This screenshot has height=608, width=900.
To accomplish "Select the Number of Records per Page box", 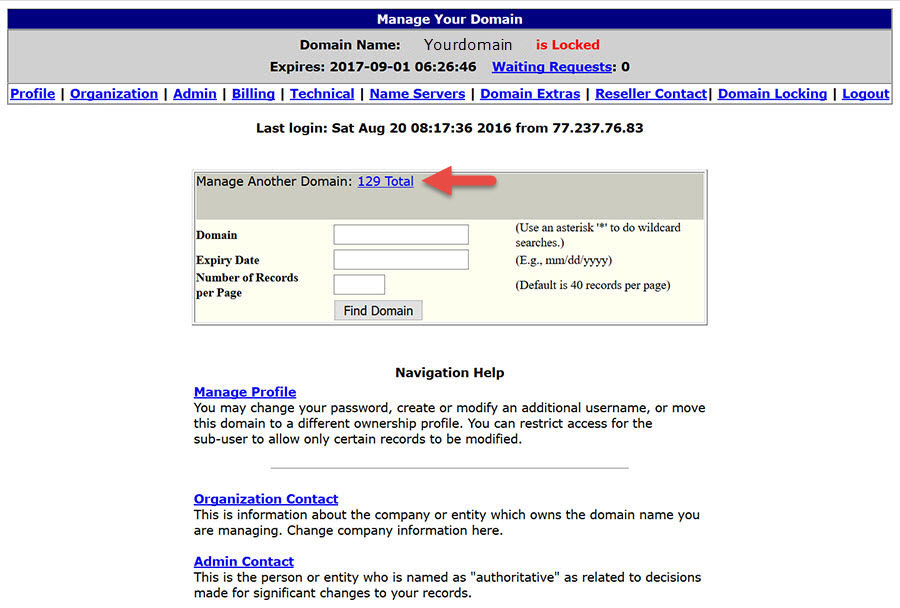I will pos(359,285).
